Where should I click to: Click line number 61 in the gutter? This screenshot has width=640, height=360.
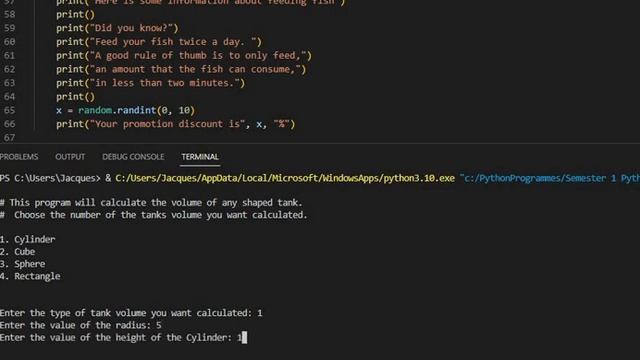pos(9,56)
